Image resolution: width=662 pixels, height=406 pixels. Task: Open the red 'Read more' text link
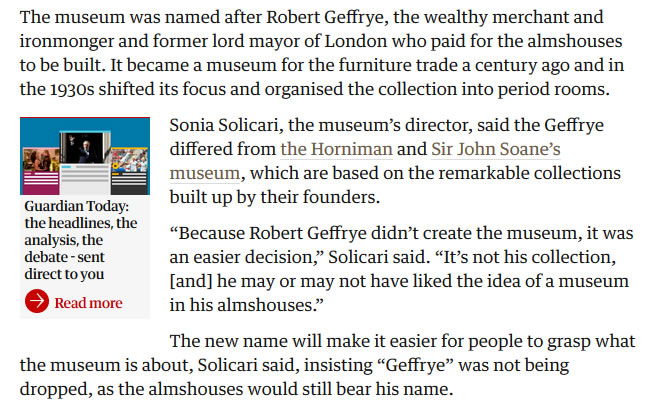tap(88, 303)
